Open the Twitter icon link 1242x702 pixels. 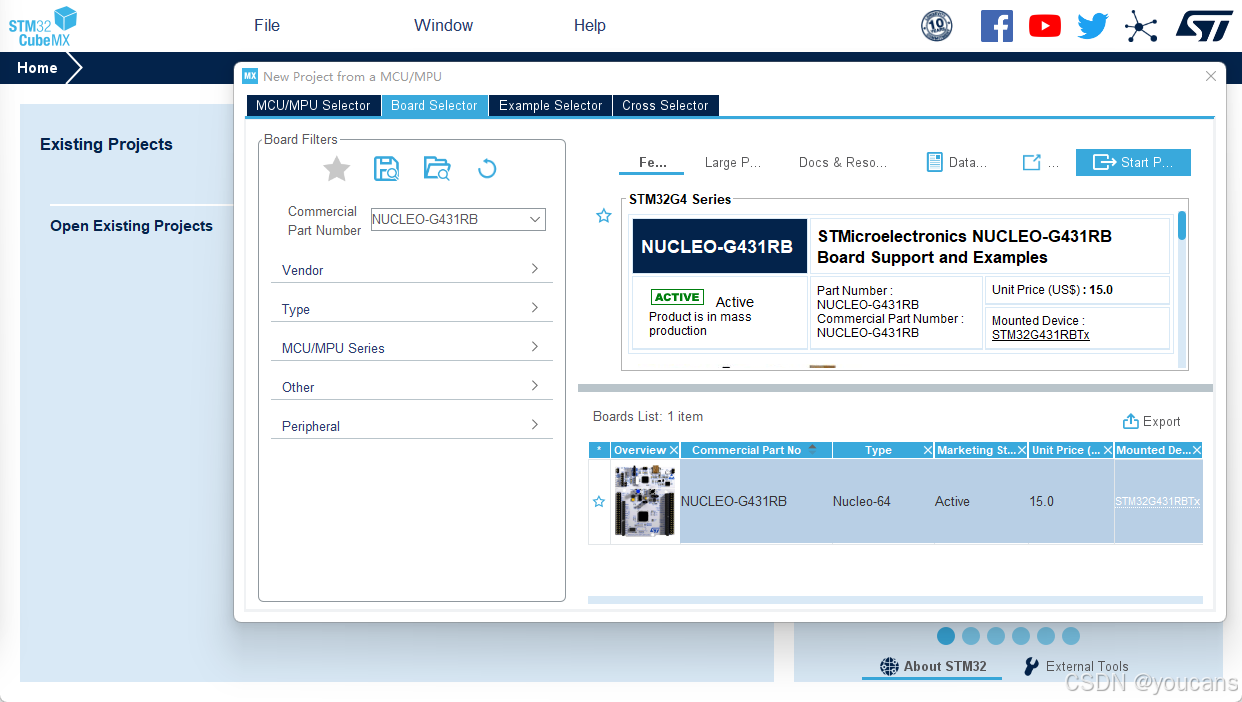click(x=1092, y=26)
